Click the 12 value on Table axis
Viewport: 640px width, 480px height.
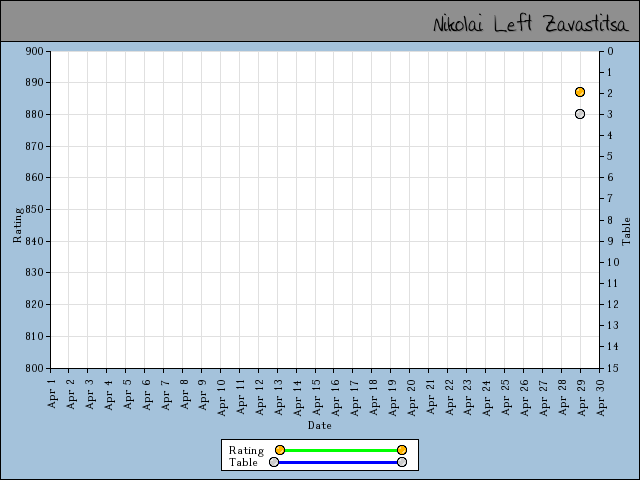pyautogui.click(x=613, y=304)
